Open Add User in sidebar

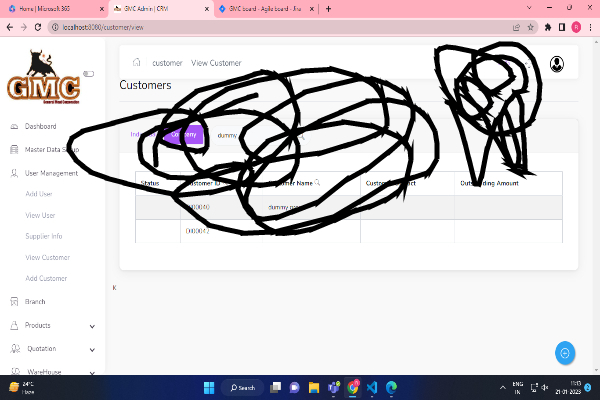pyautogui.click(x=39, y=194)
